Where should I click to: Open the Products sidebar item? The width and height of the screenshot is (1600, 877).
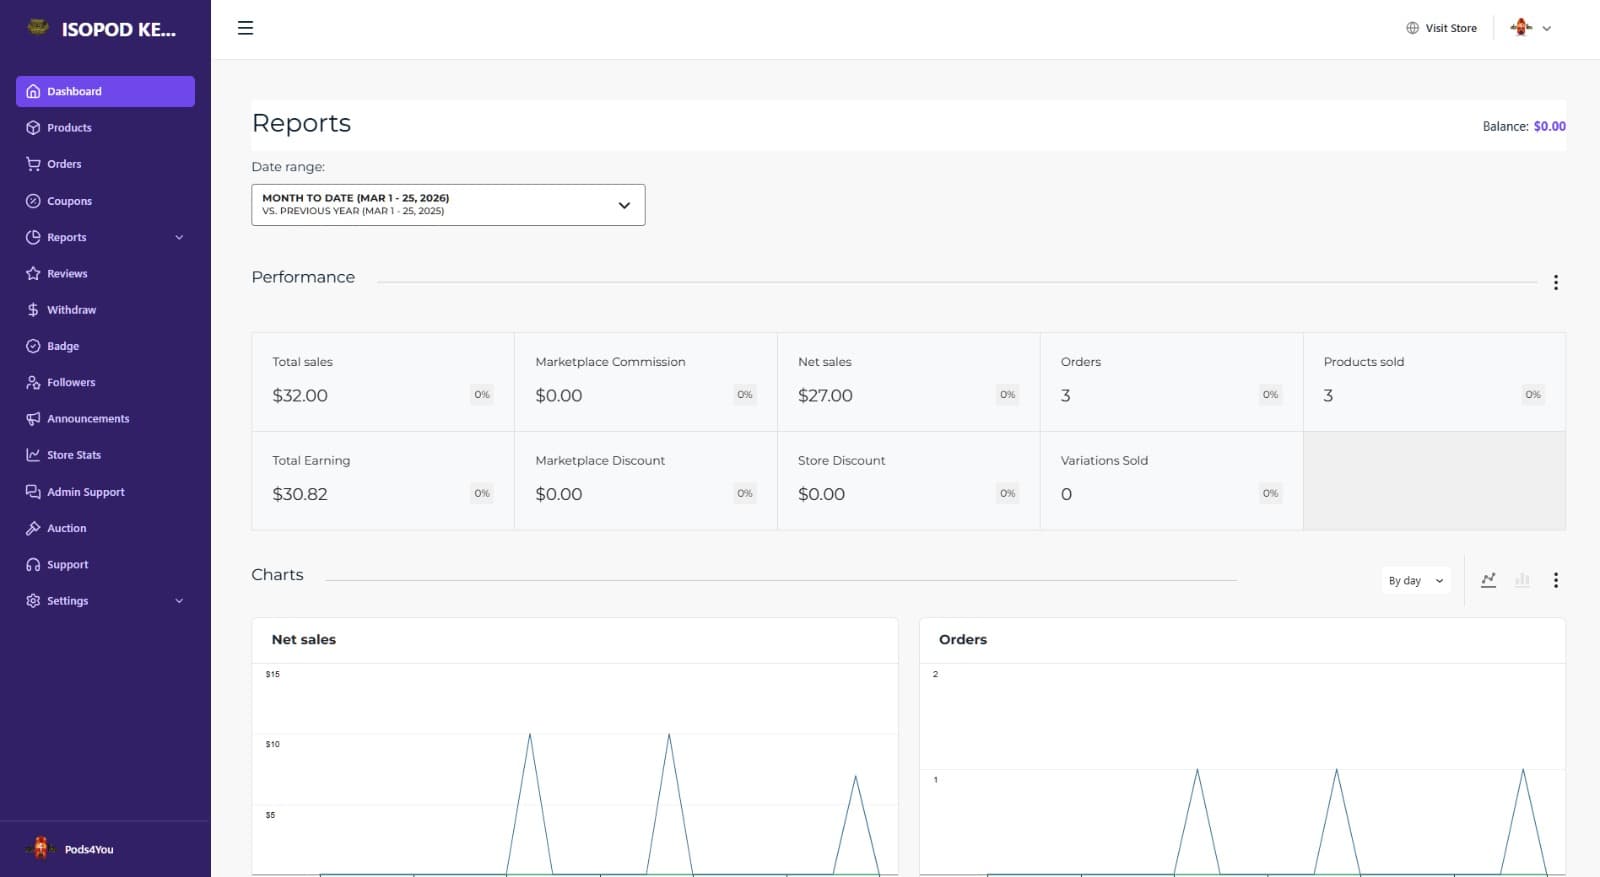tap(69, 128)
